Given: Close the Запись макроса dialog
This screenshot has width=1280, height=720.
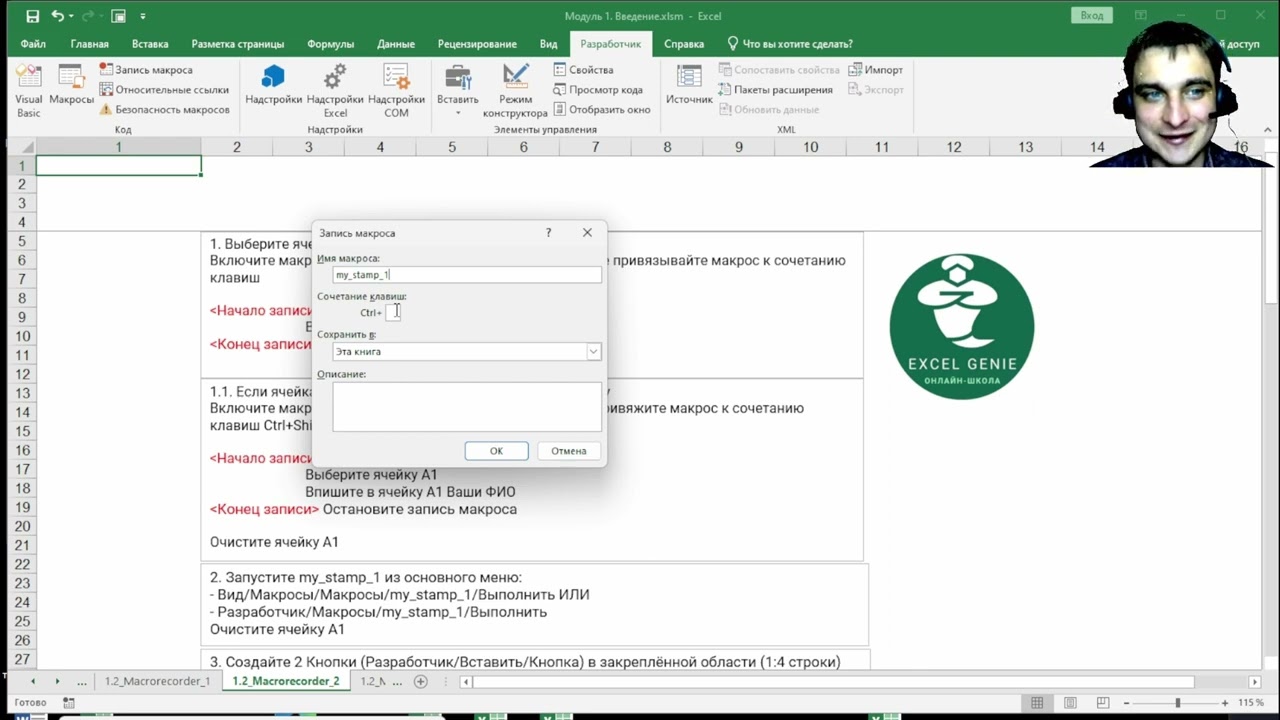Looking at the screenshot, I should pos(587,232).
